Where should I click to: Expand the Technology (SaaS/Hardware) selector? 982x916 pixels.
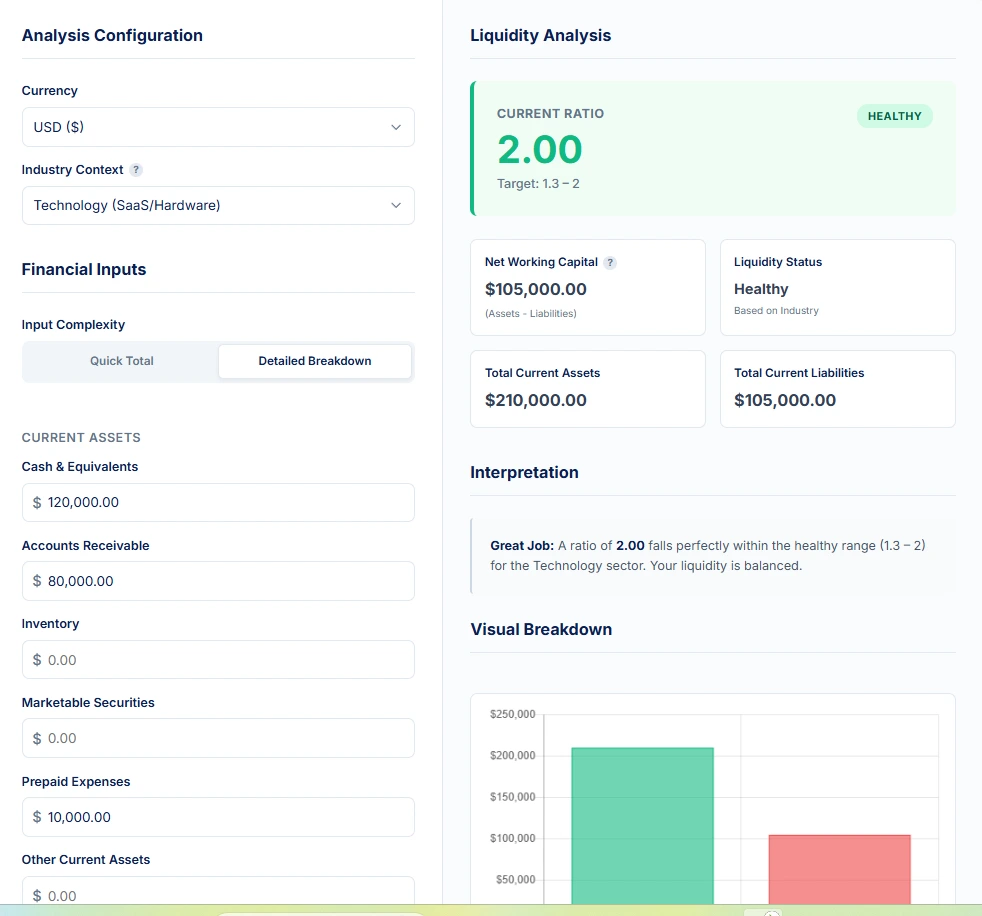coord(218,205)
